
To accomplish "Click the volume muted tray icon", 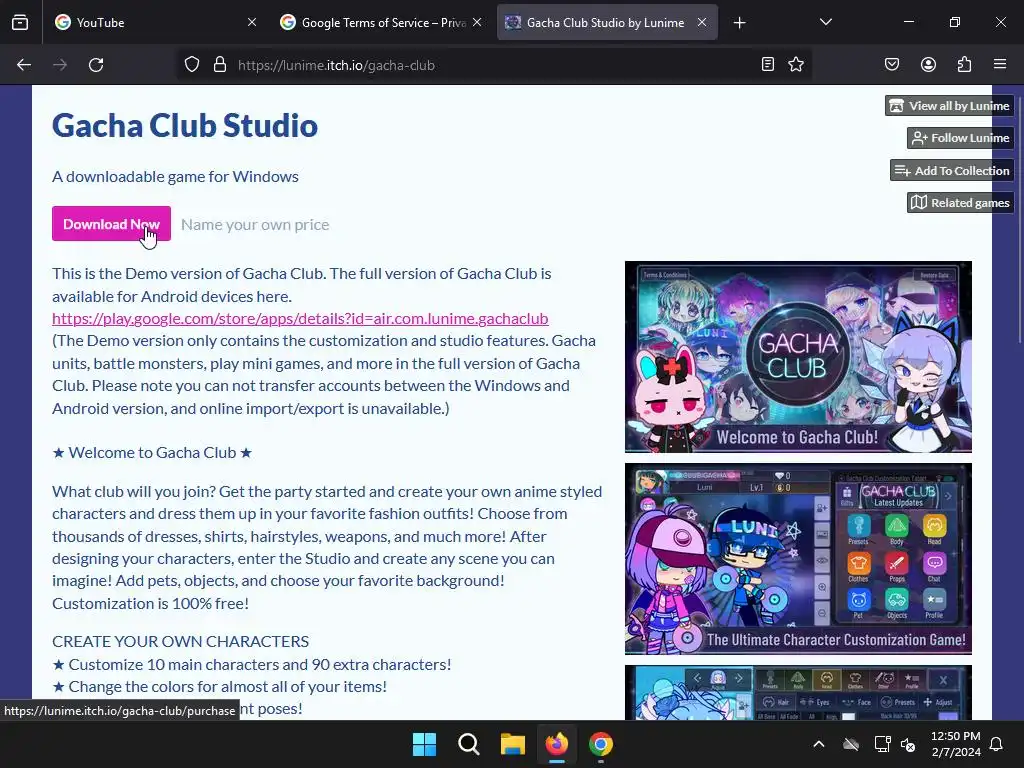I will click(x=908, y=744).
